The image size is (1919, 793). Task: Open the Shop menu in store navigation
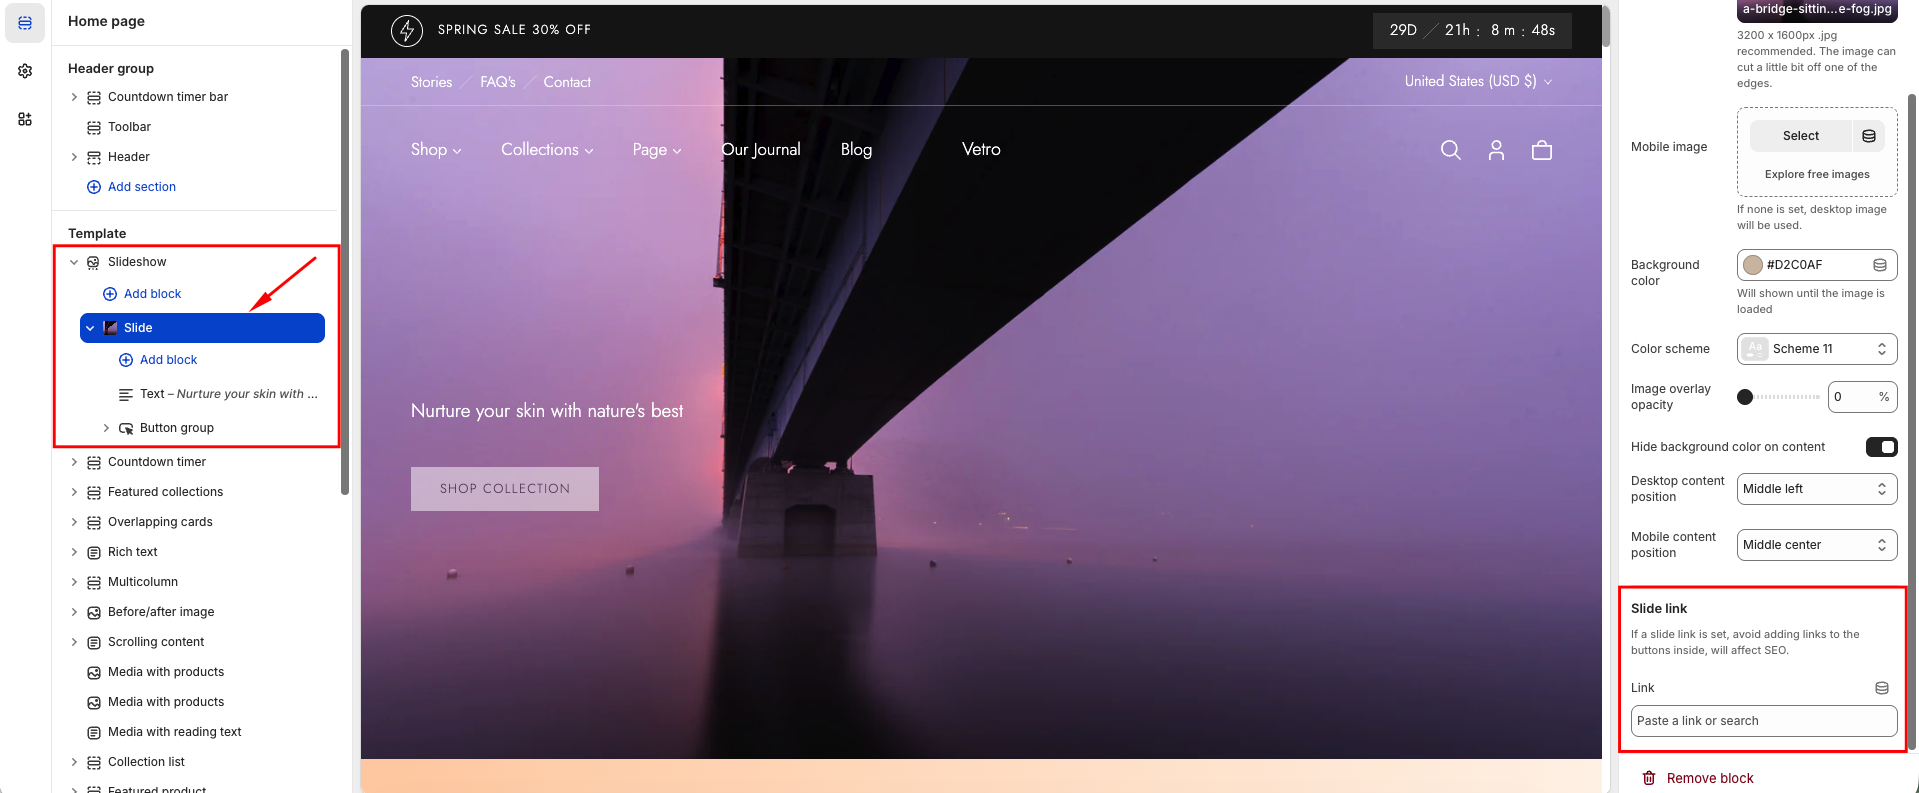436,150
